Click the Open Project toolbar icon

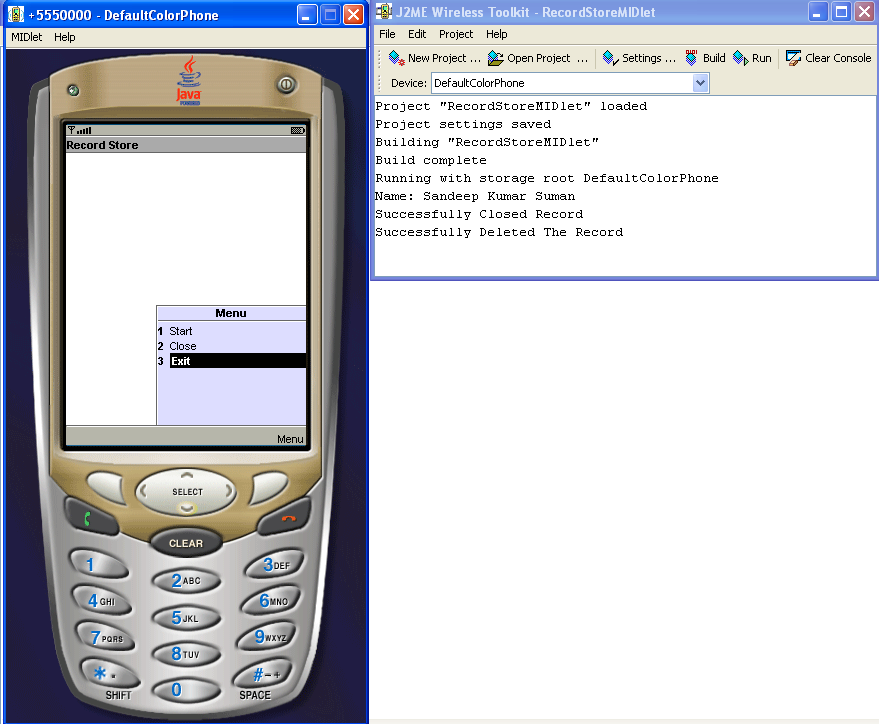pos(494,57)
